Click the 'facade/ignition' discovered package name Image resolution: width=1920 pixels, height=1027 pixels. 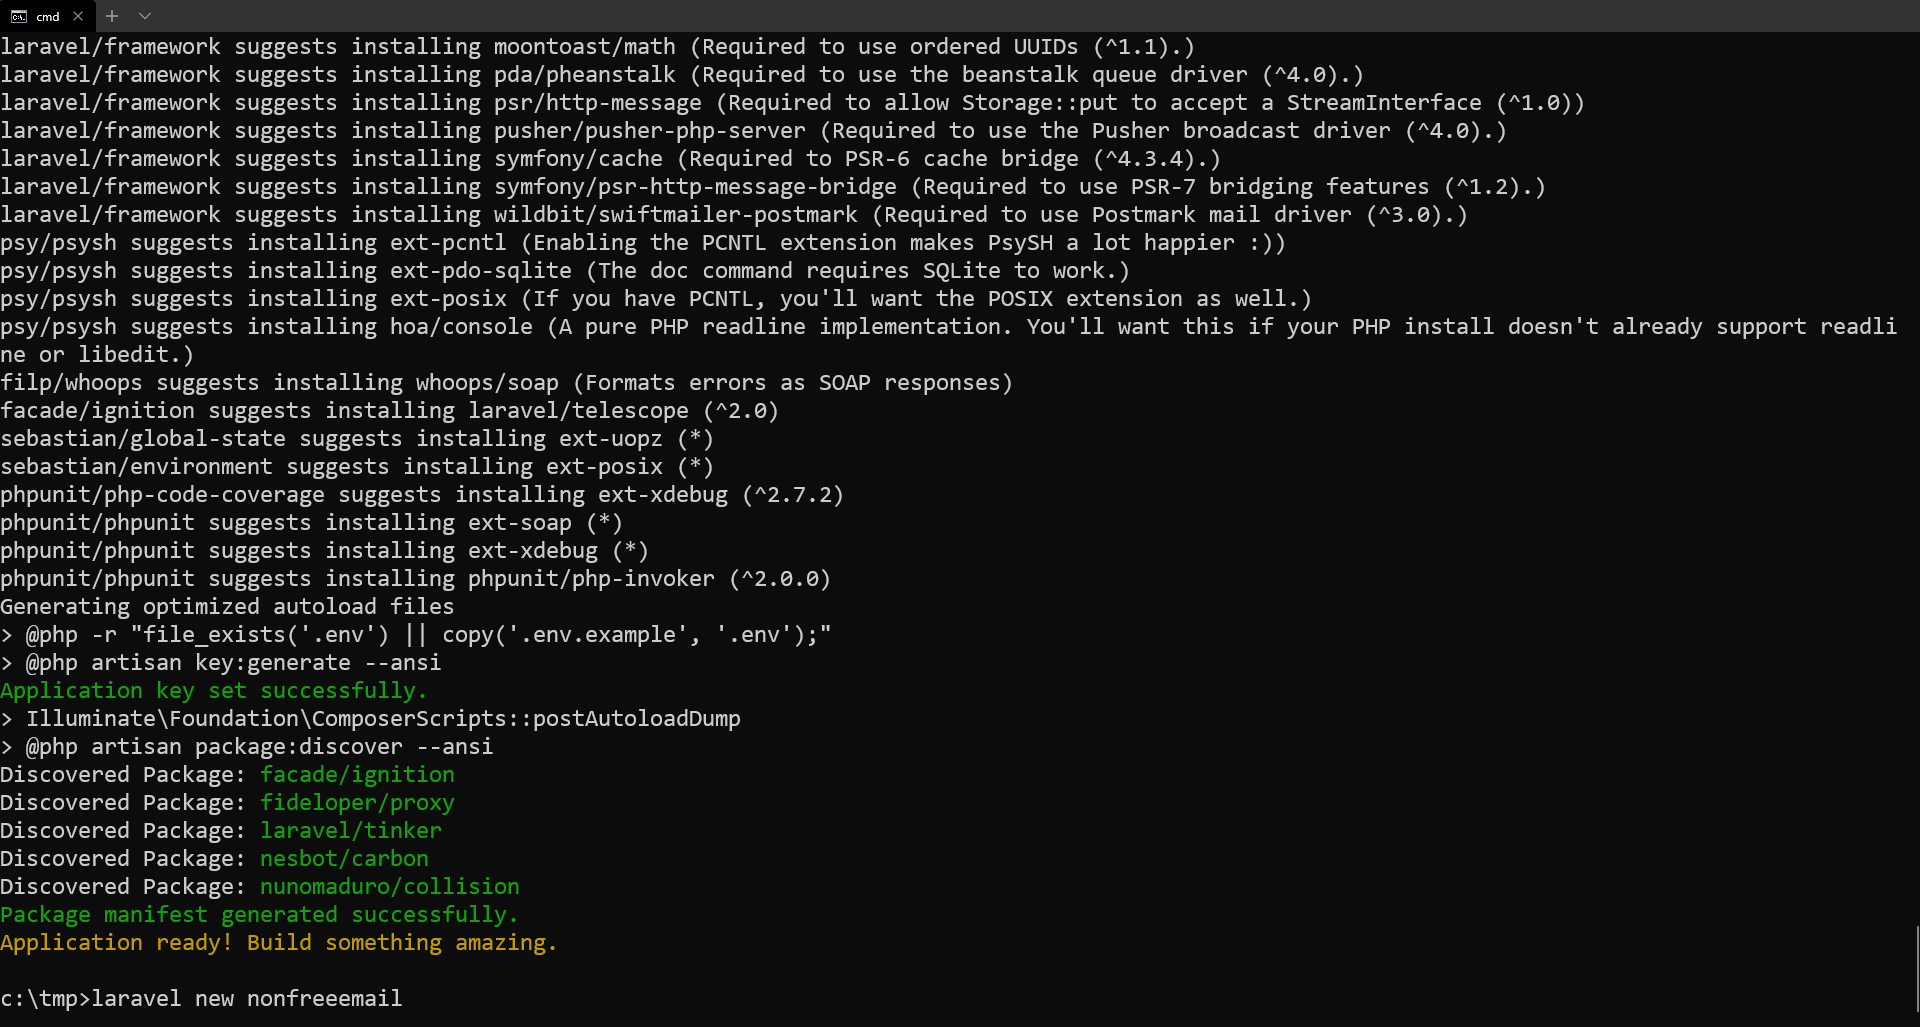(357, 774)
